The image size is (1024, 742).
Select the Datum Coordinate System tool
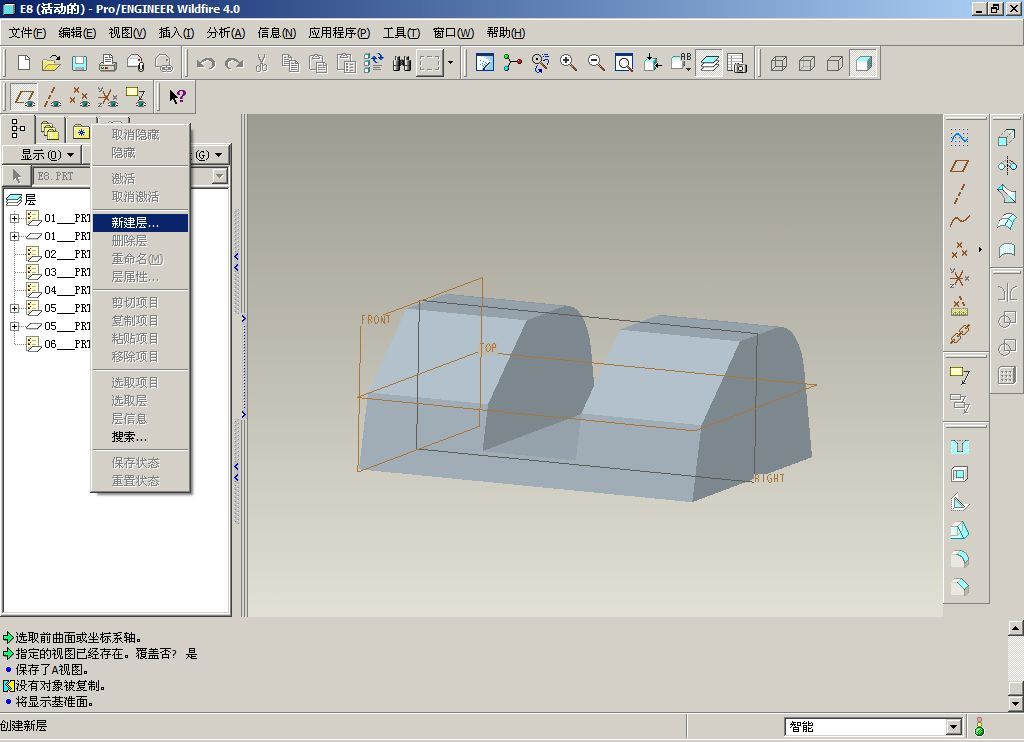(x=959, y=278)
